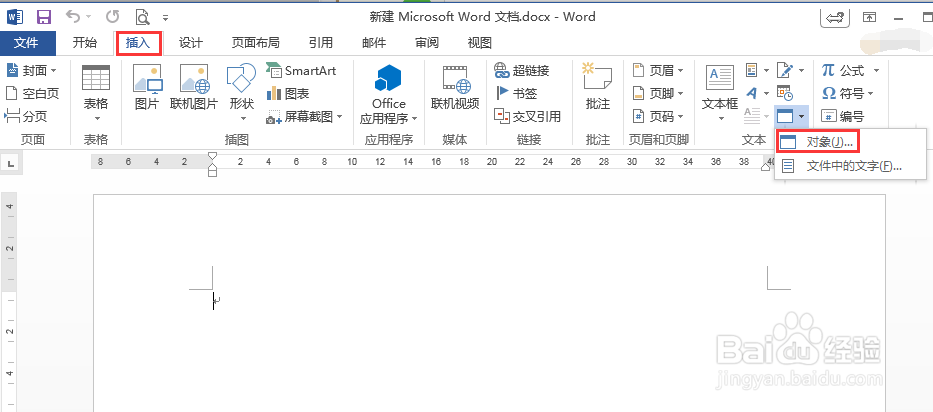This screenshot has width=933, height=412.
Task: Click the Save icon in the title bar
Action: pyautogui.click(x=44, y=17)
